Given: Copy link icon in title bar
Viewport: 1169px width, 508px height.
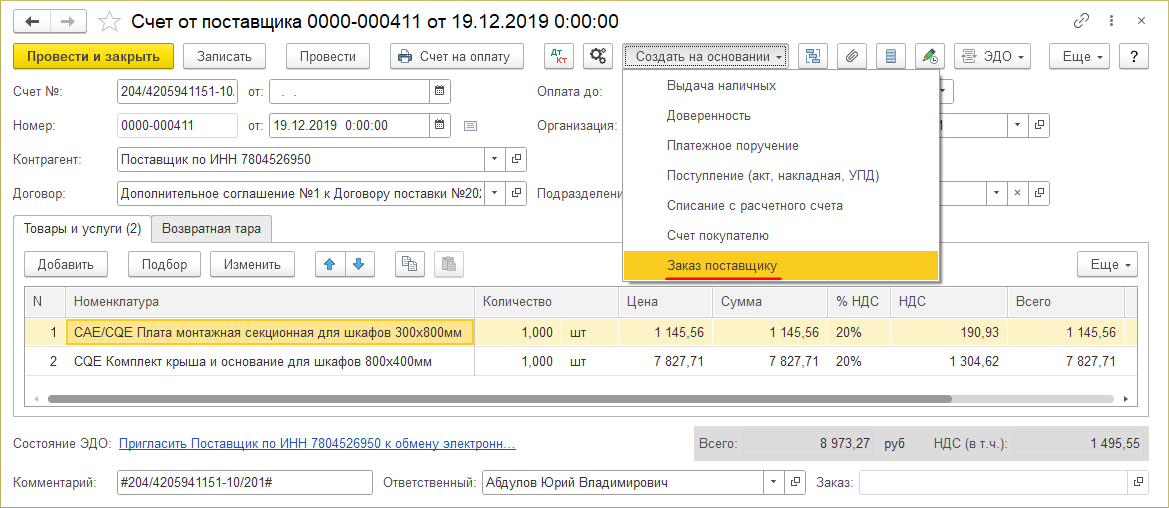Looking at the screenshot, I should [x=1081, y=21].
